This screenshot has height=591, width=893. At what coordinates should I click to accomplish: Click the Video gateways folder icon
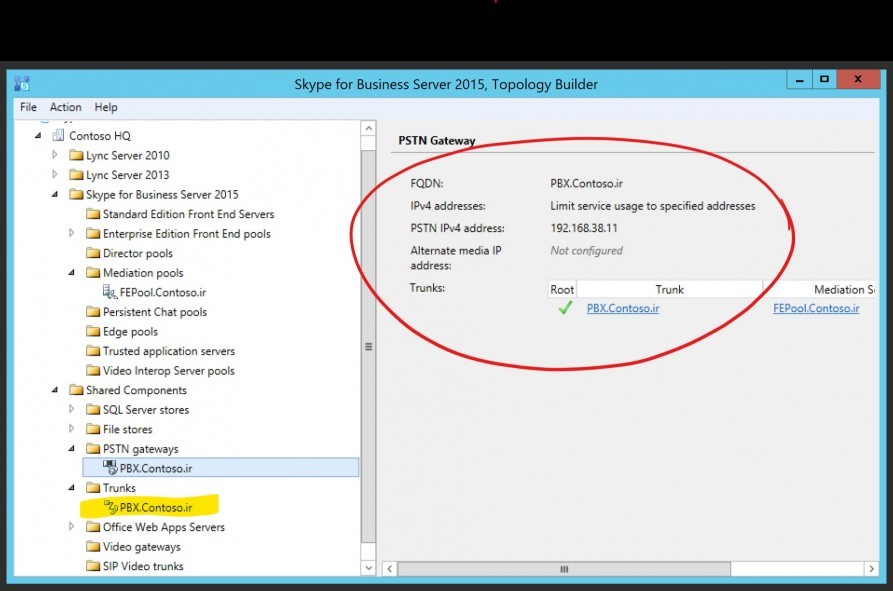click(93, 547)
